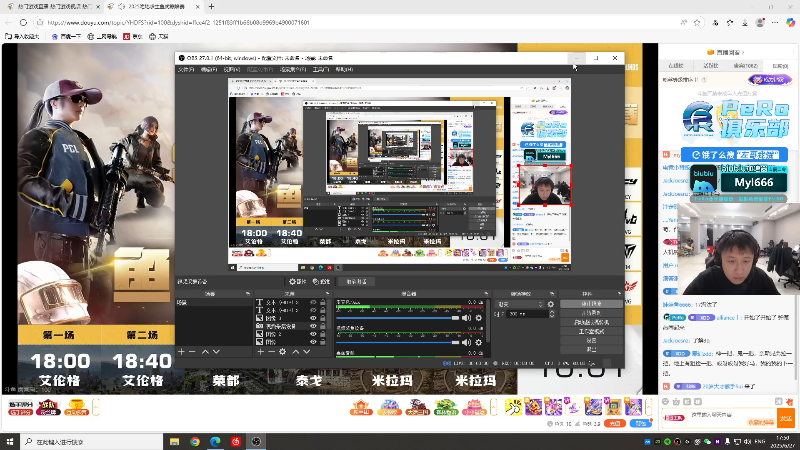Open the 直播回看 link atop the sidebar
This screenshot has width=800, height=450.
coord(726,52)
